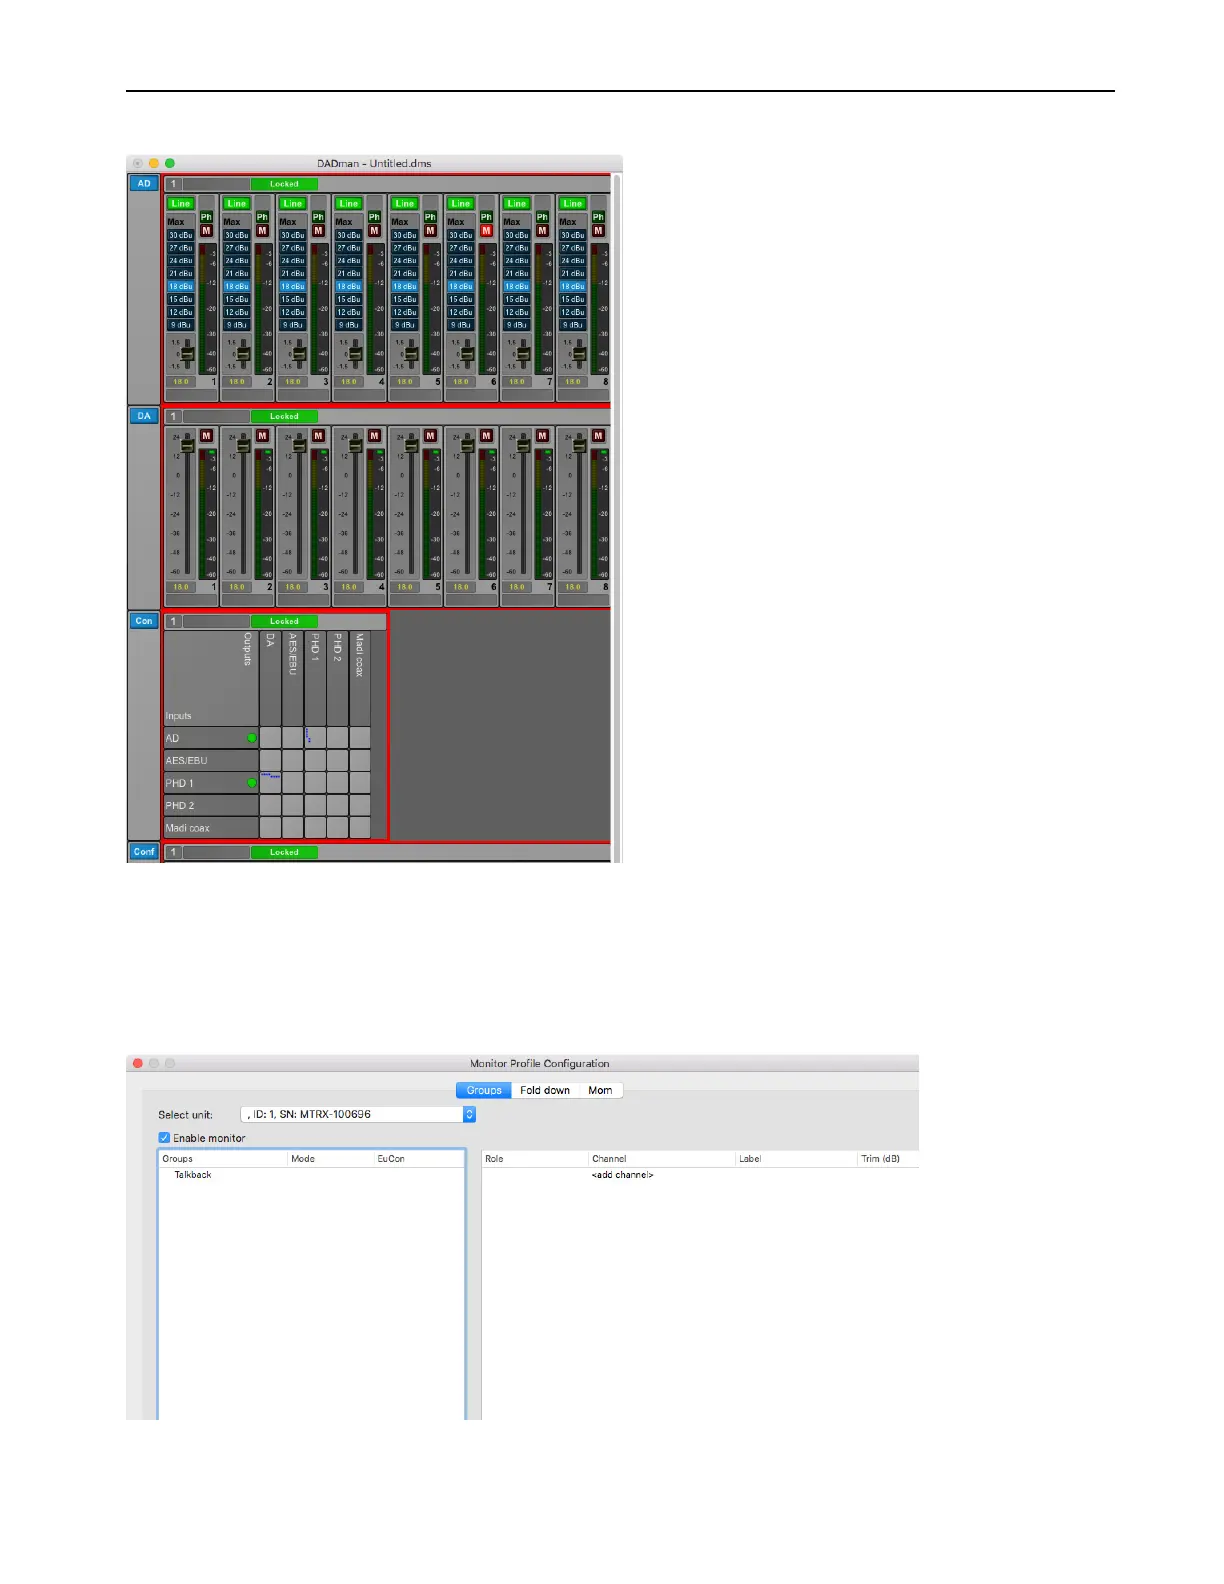Mute AD channel 1 with M button
Image resolution: width=1224 pixels, height=1584 pixels.
pos(207,231)
